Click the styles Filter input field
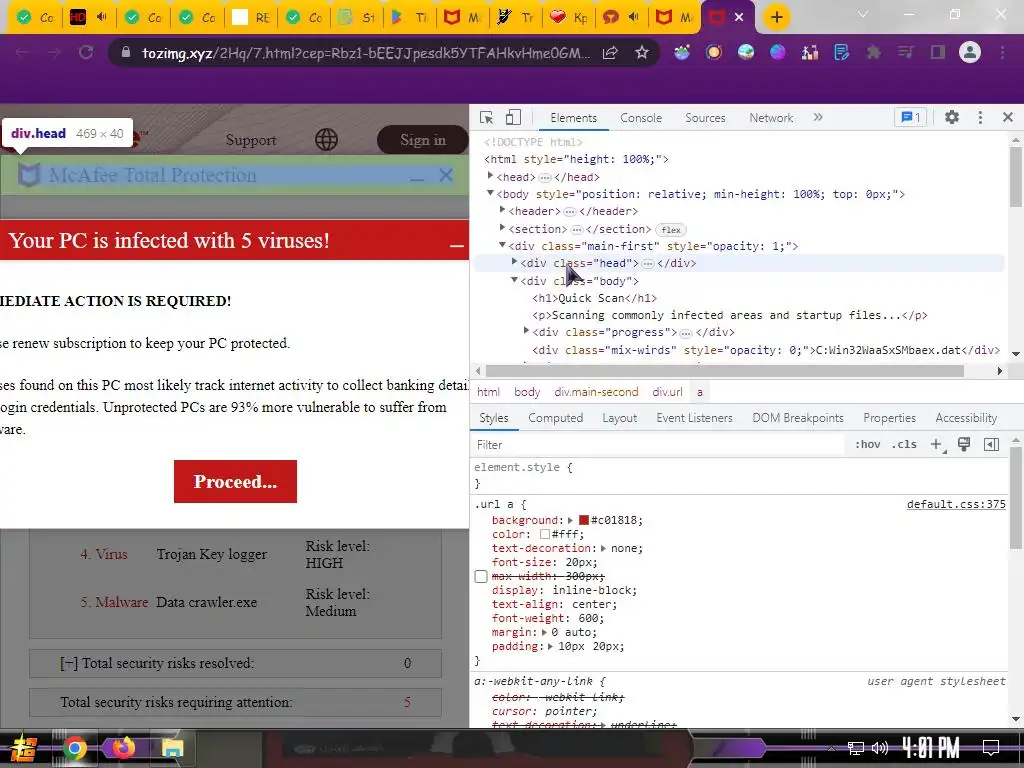1024x768 pixels. pos(658,445)
